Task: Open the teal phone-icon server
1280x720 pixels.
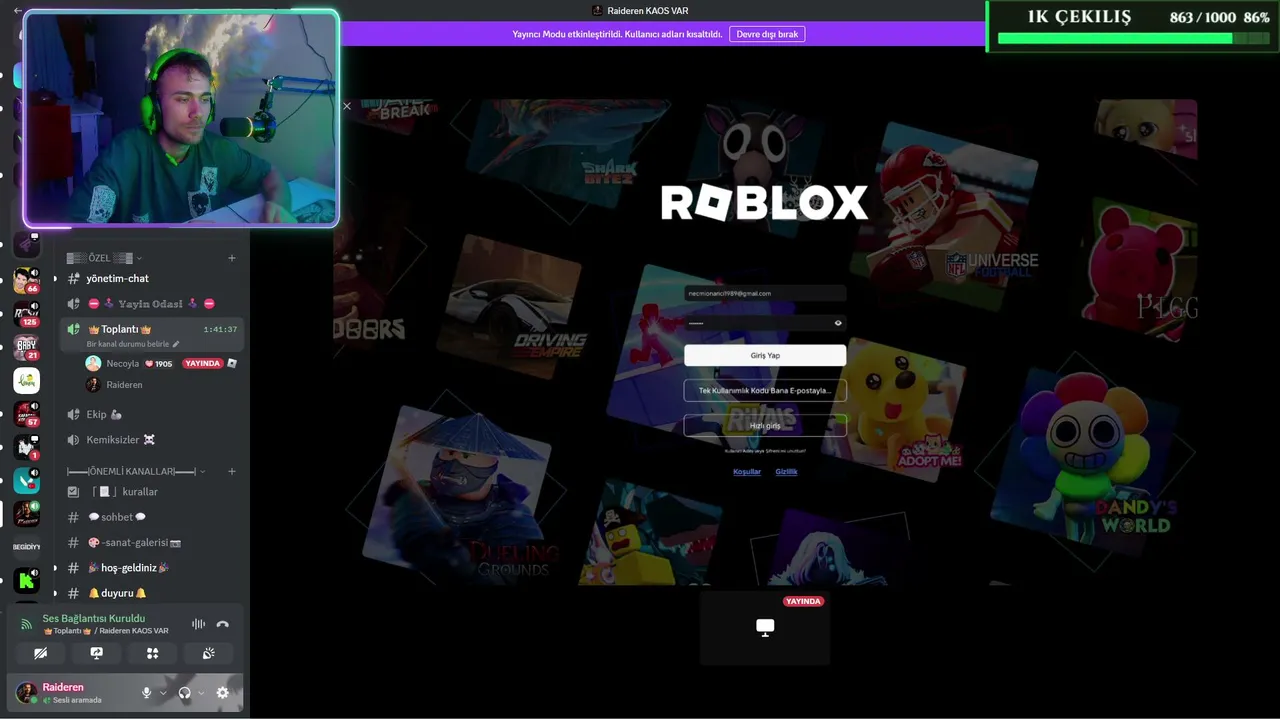Action: [x=26, y=481]
